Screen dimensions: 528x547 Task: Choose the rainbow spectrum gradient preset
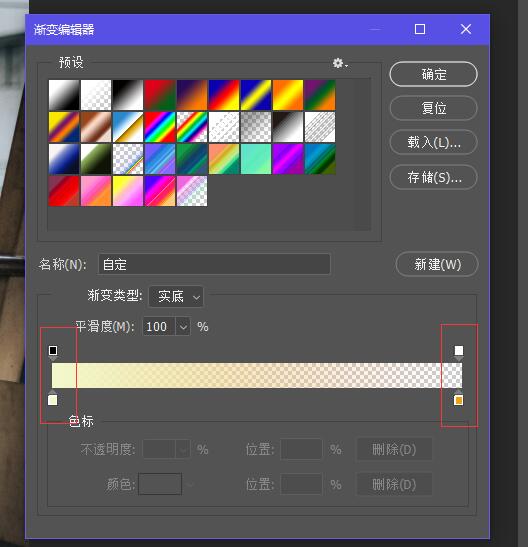pyautogui.click(x=160, y=127)
